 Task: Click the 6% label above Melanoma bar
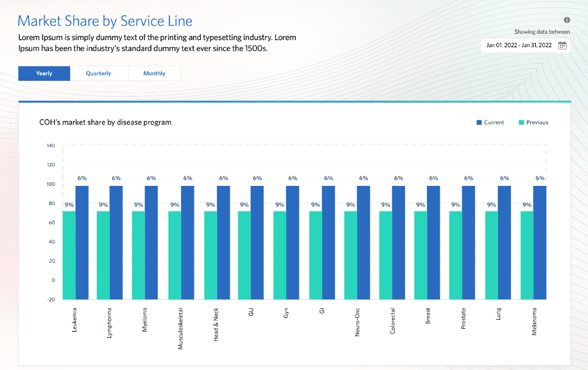coord(540,178)
